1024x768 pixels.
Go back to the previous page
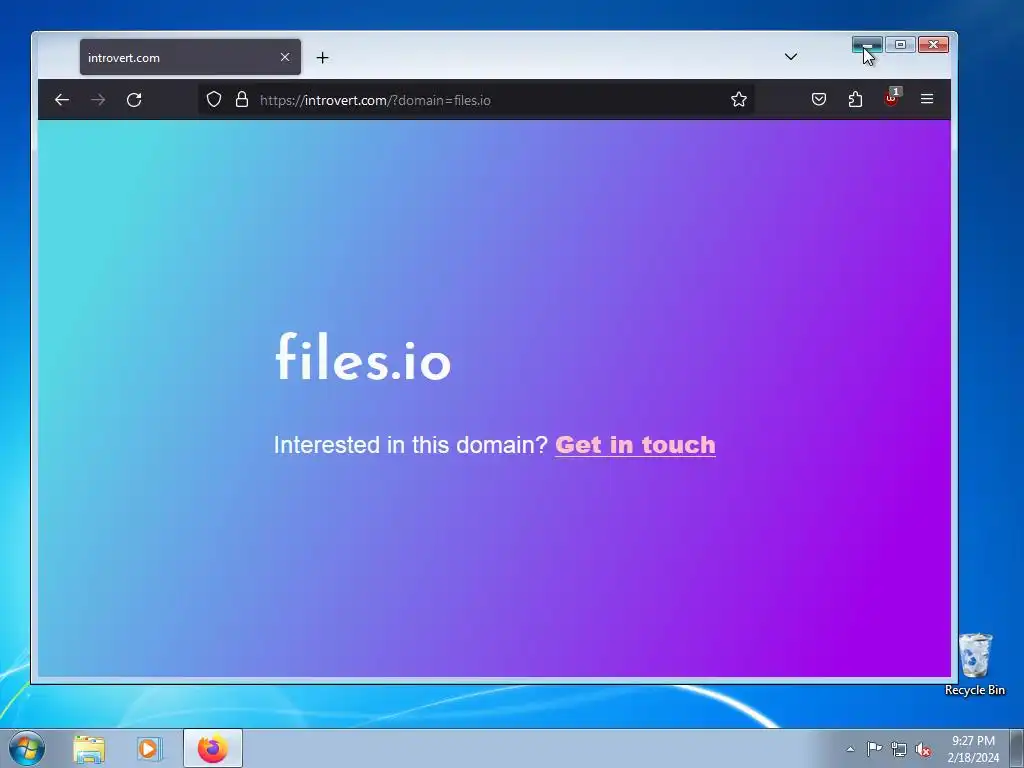pyautogui.click(x=62, y=100)
